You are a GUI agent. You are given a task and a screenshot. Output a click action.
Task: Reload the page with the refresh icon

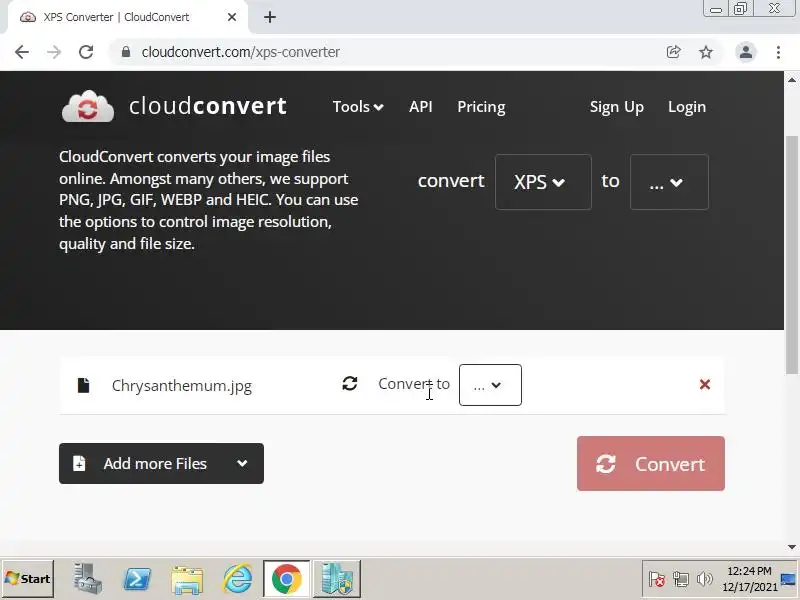pyautogui.click(x=86, y=52)
